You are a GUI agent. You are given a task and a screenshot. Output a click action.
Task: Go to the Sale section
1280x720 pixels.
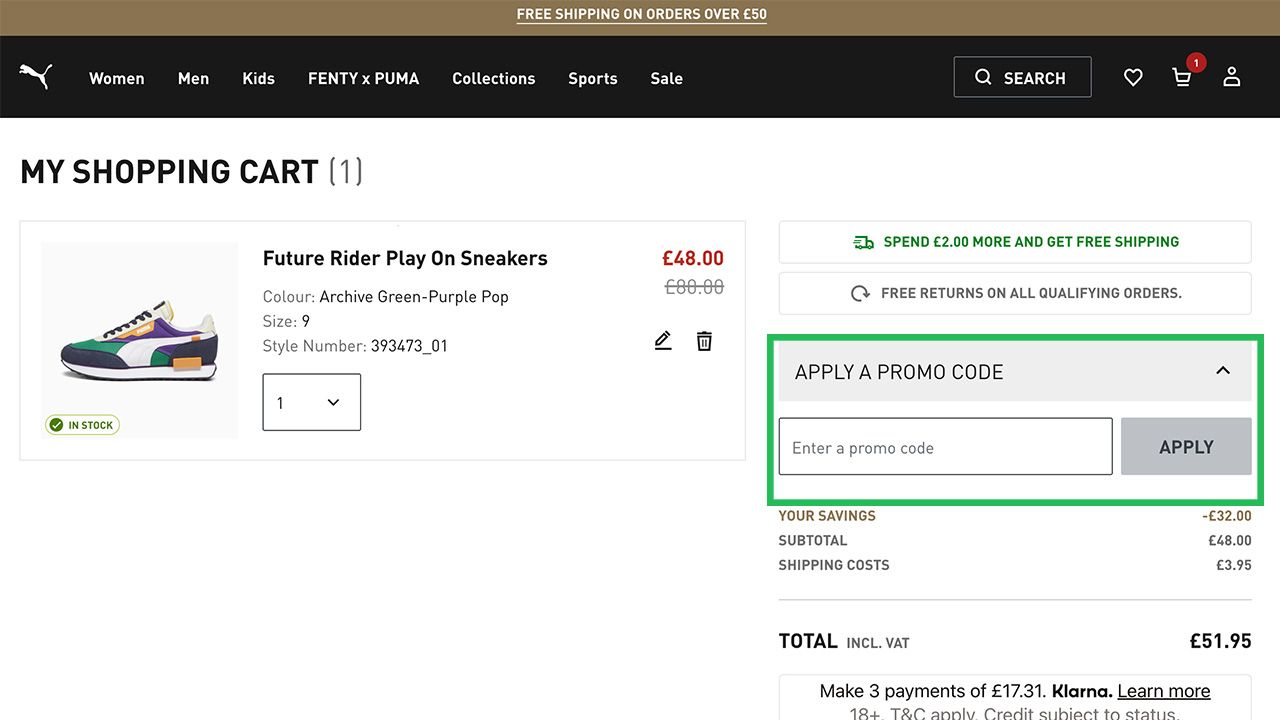pos(666,78)
